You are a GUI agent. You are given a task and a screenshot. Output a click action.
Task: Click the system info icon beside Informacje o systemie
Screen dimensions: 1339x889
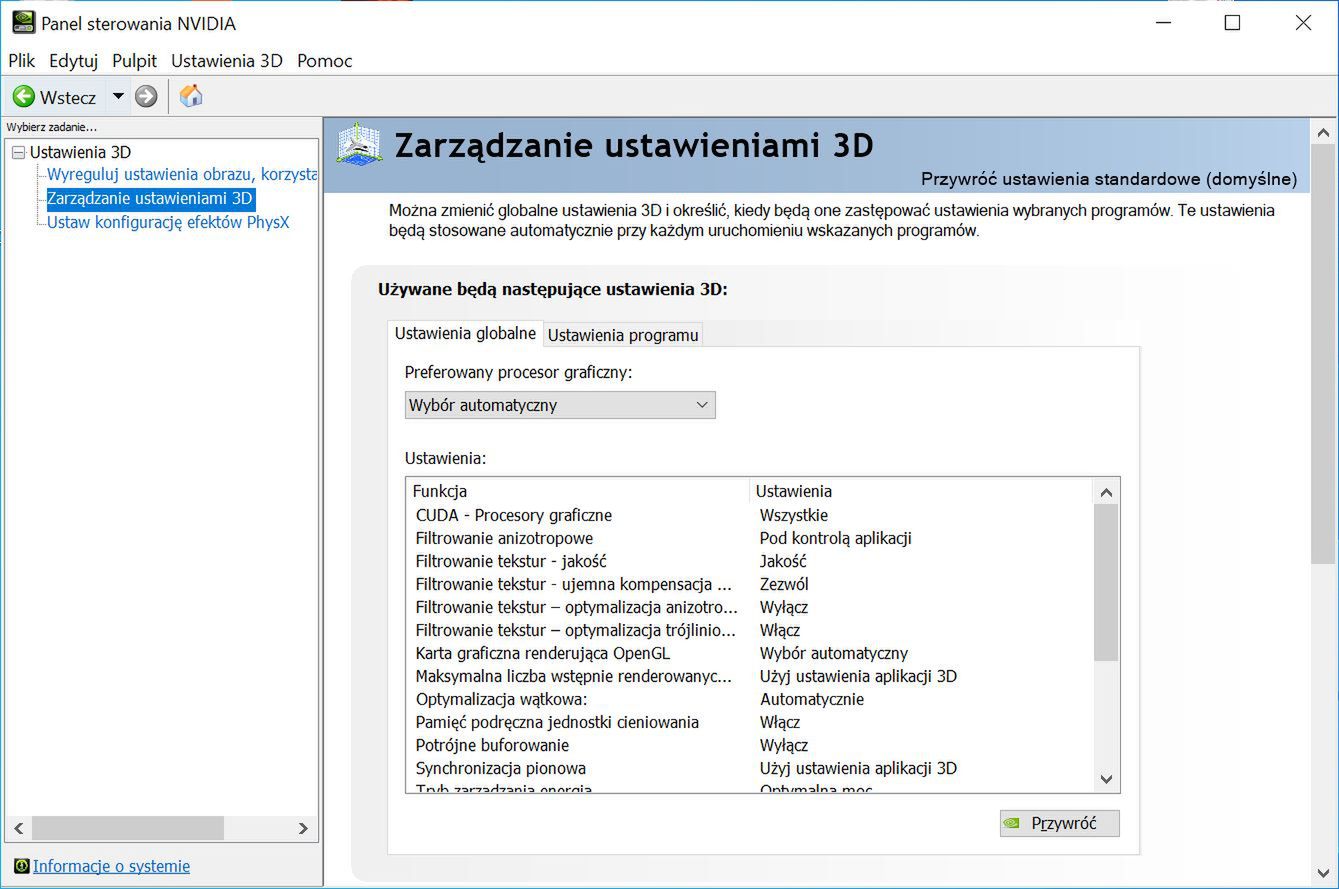21,866
